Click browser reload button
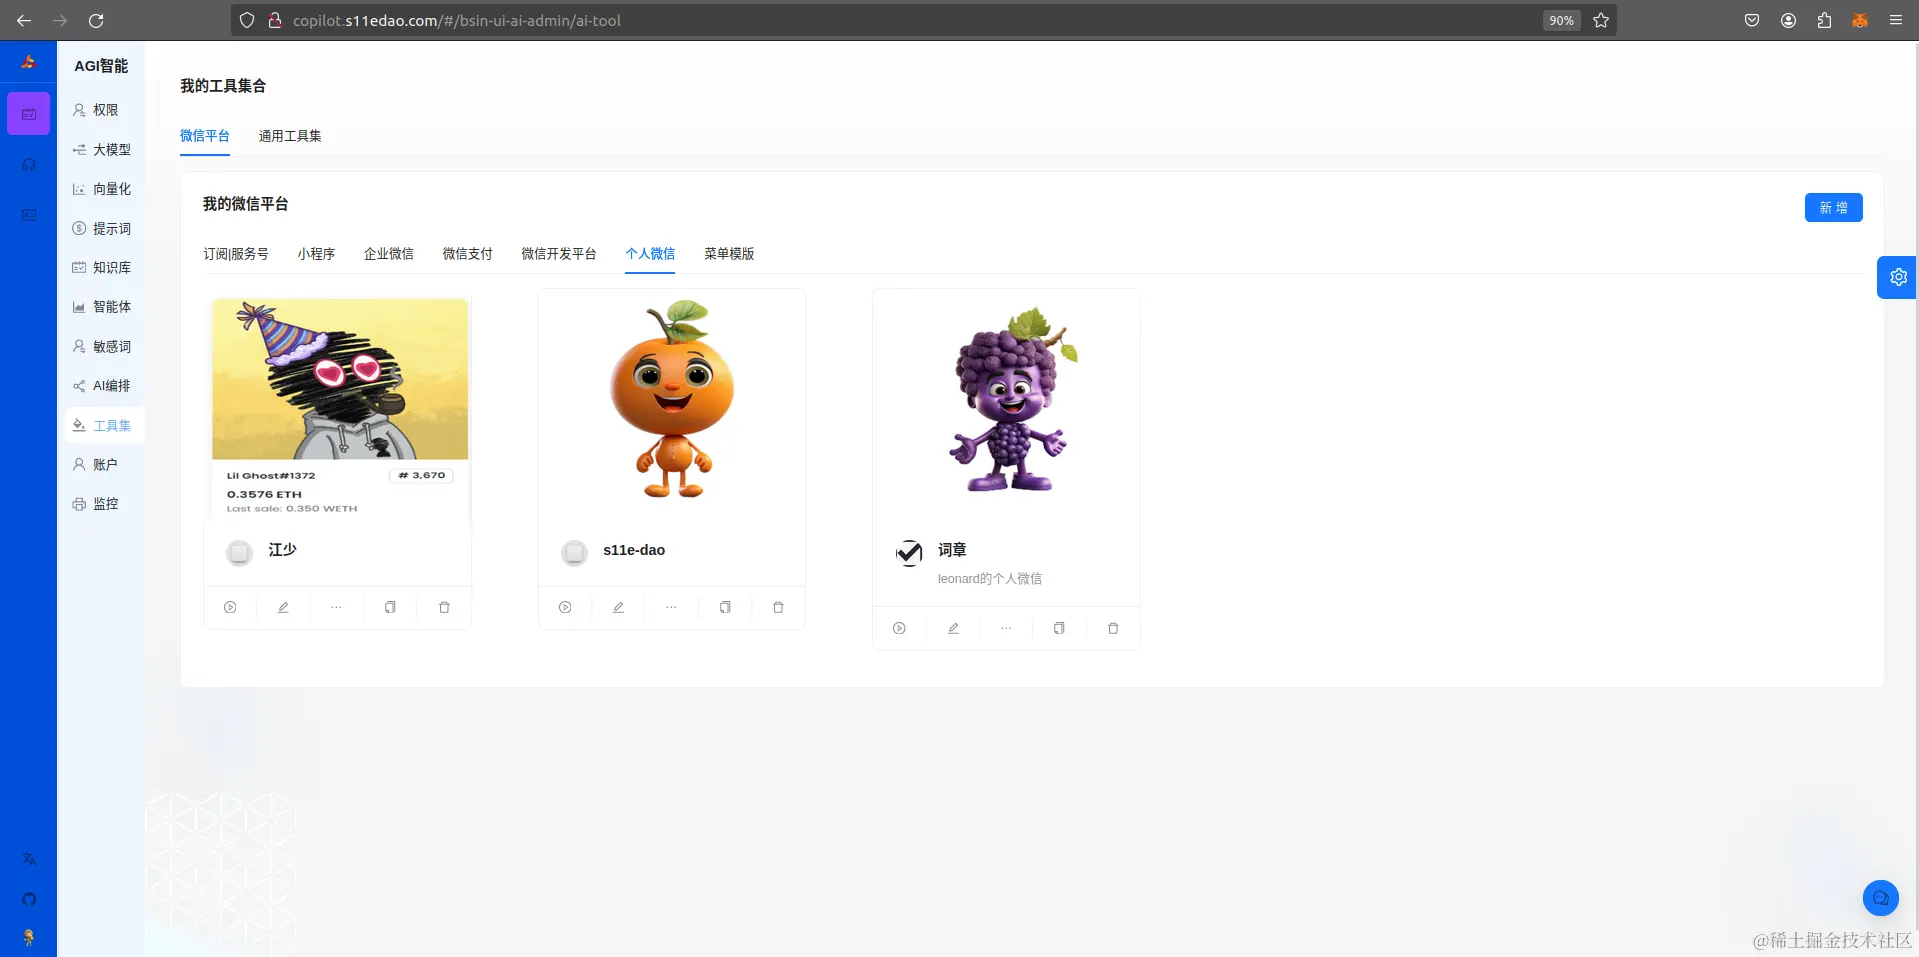Image resolution: width=1919 pixels, height=957 pixels. (96, 20)
